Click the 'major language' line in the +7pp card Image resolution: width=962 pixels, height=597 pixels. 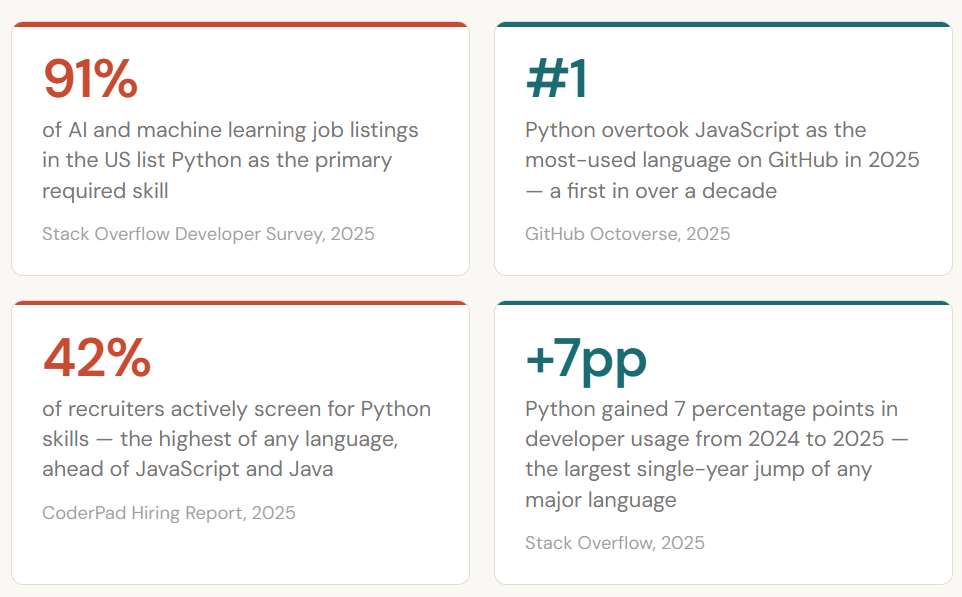coord(600,500)
